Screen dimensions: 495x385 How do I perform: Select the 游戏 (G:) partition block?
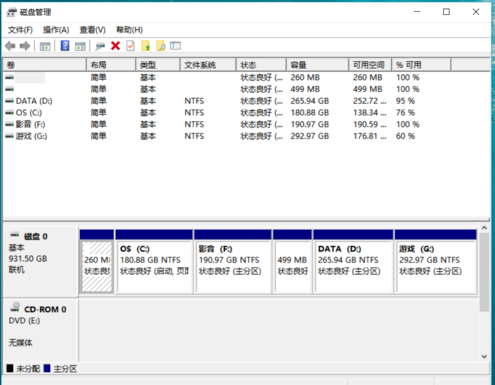(x=436, y=262)
